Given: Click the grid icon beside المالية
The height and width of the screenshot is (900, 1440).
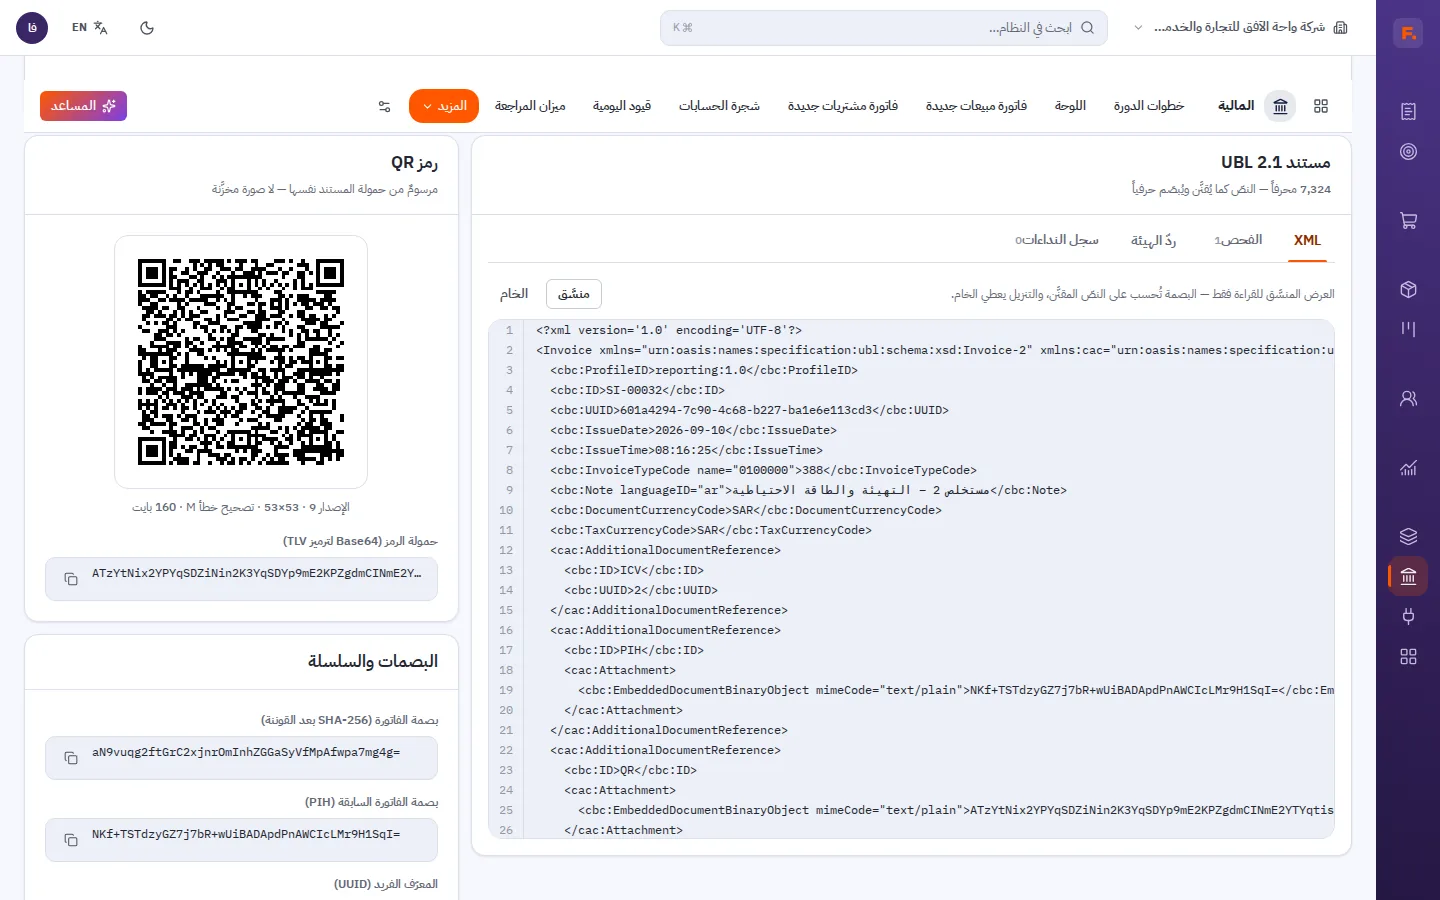Looking at the screenshot, I should click(x=1321, y=106).
